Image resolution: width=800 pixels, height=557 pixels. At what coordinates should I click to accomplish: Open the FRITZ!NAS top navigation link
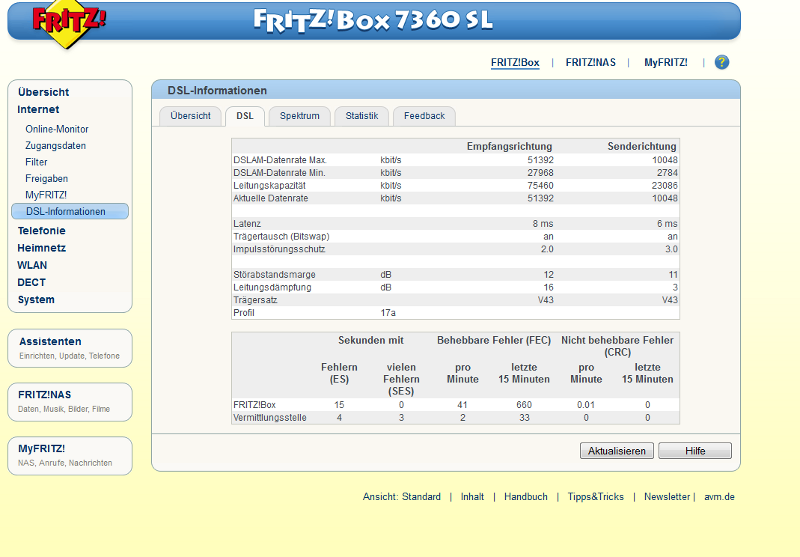[590, 62]
